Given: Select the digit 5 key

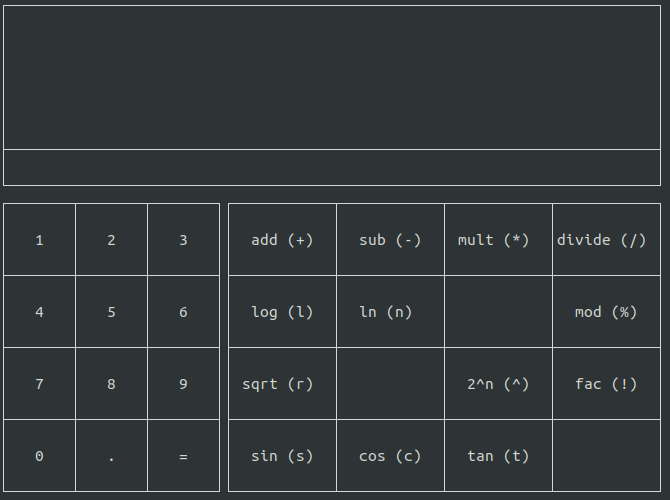Looking at the screenshot, I should [x=112, y=312].
